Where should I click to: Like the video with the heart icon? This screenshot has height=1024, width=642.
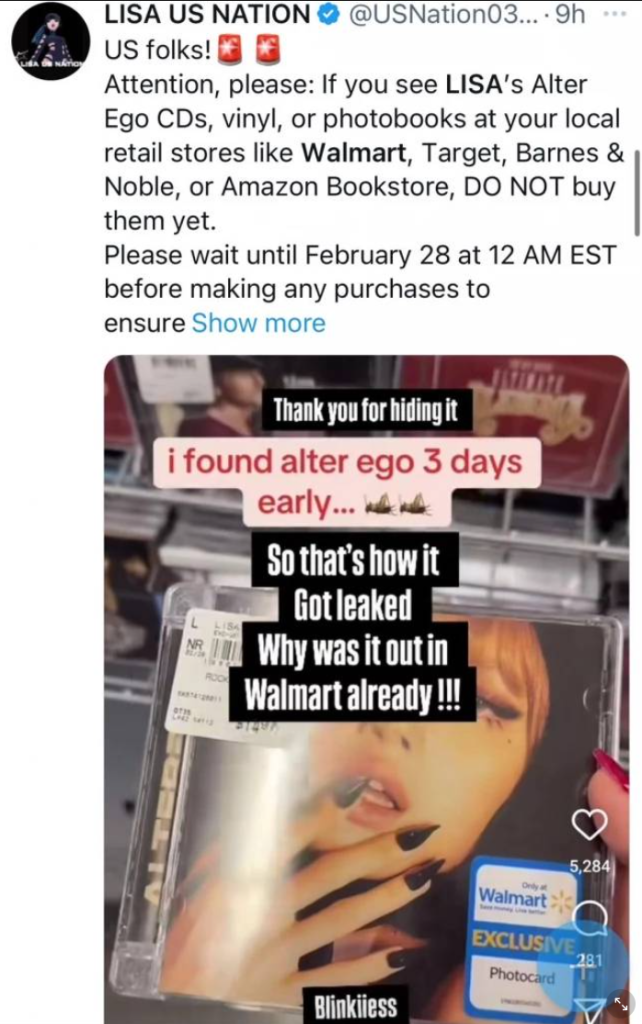click(x=589, y=824)
